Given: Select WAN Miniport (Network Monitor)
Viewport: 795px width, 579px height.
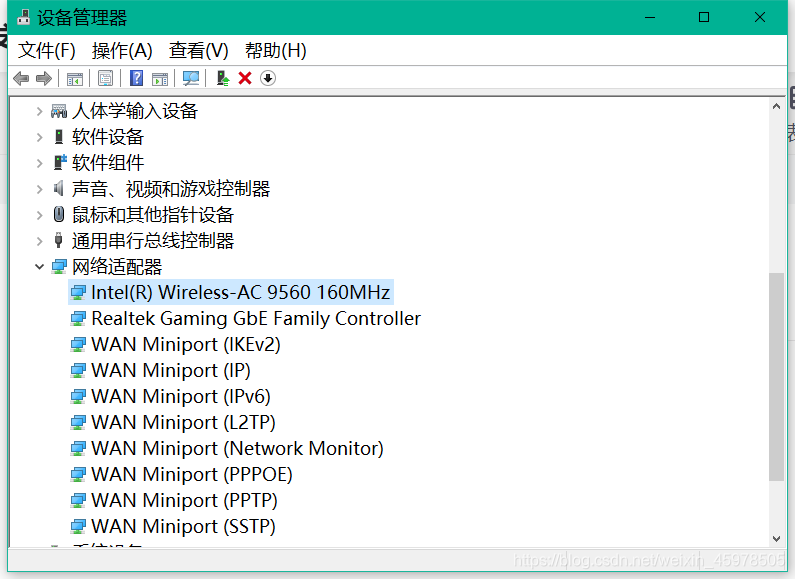Looking at the screenshot, I should (237, 448).
